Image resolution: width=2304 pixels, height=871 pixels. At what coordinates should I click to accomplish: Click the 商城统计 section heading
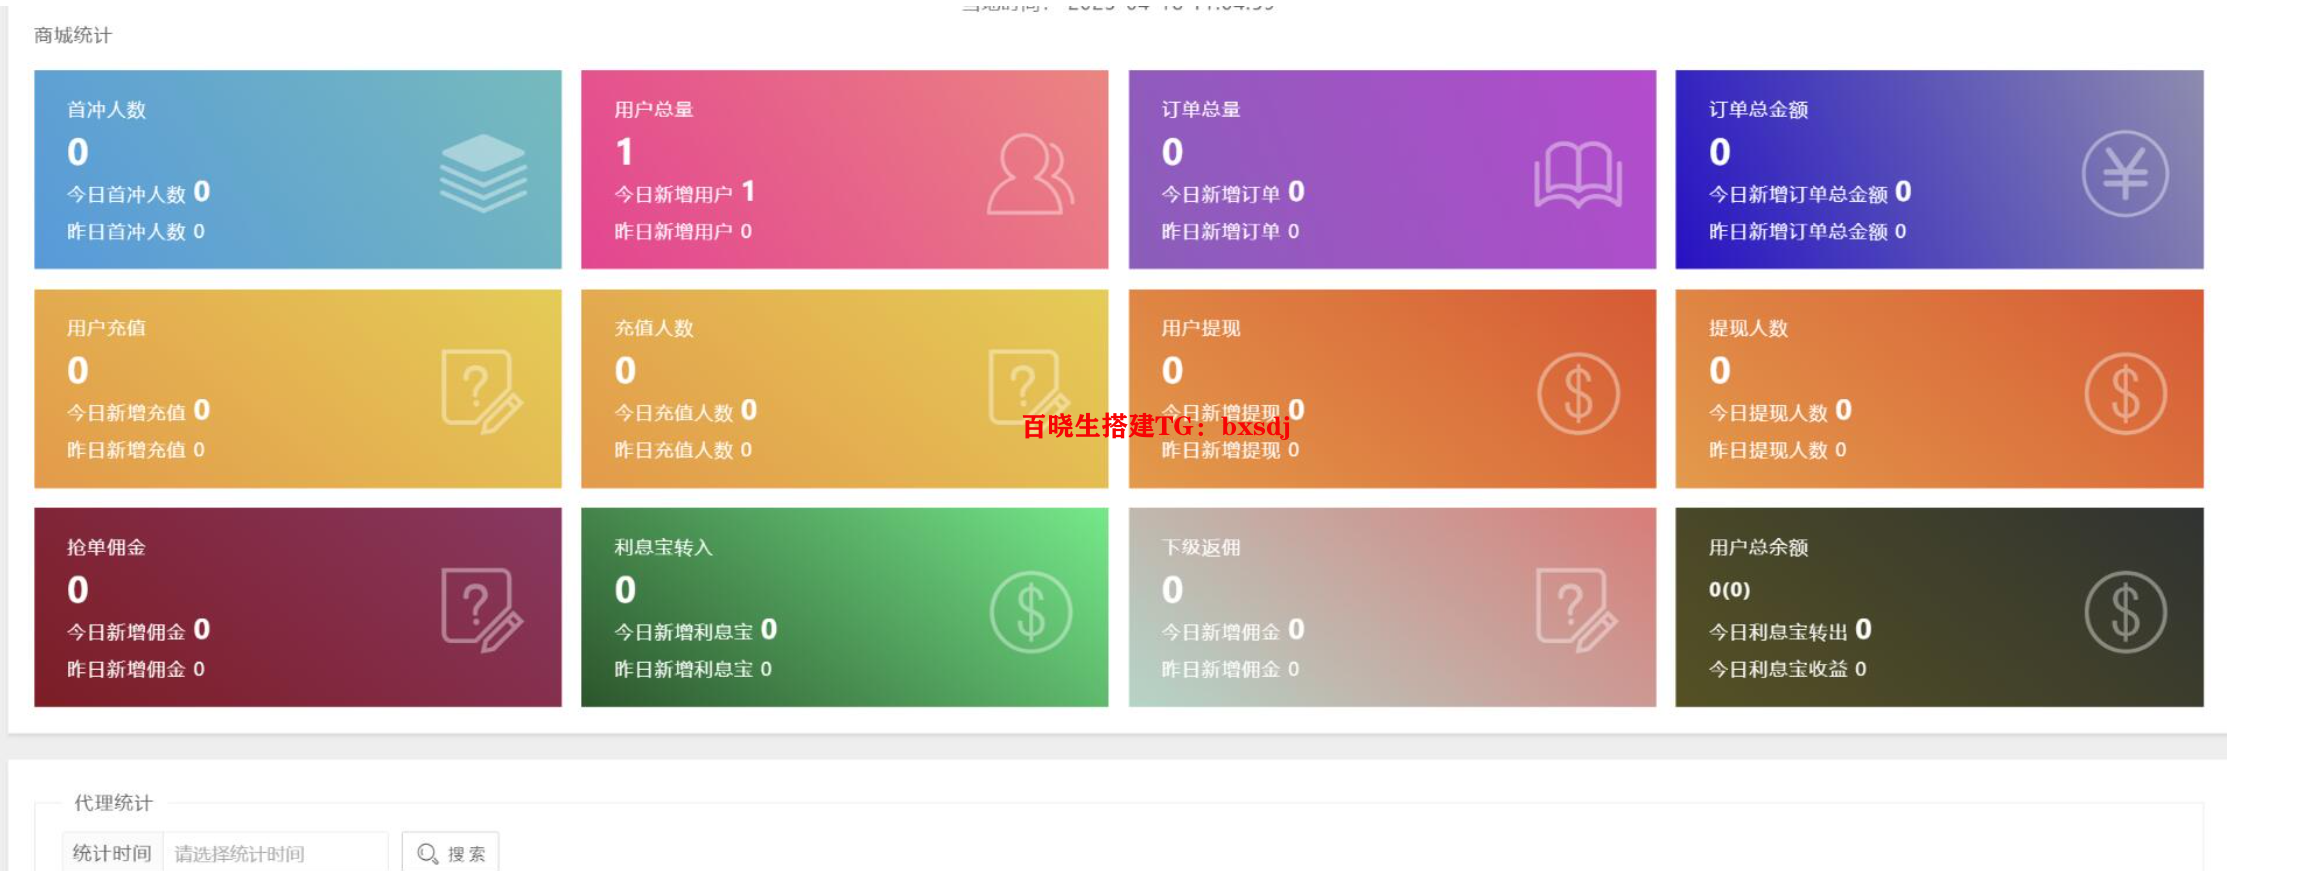pos(73,35)
